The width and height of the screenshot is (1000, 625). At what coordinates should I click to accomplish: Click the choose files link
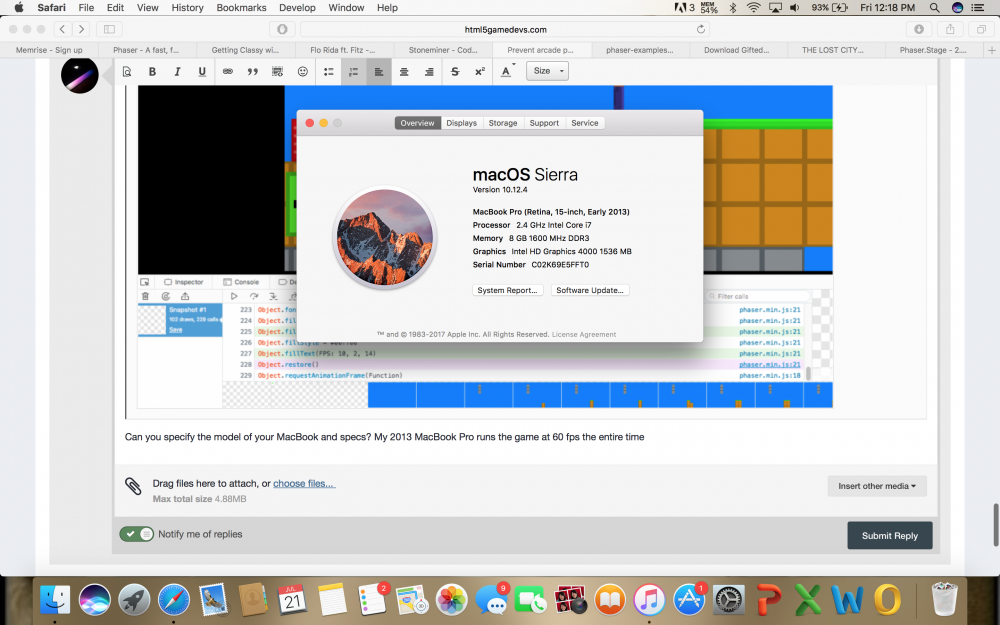click(x=304, y=483)
